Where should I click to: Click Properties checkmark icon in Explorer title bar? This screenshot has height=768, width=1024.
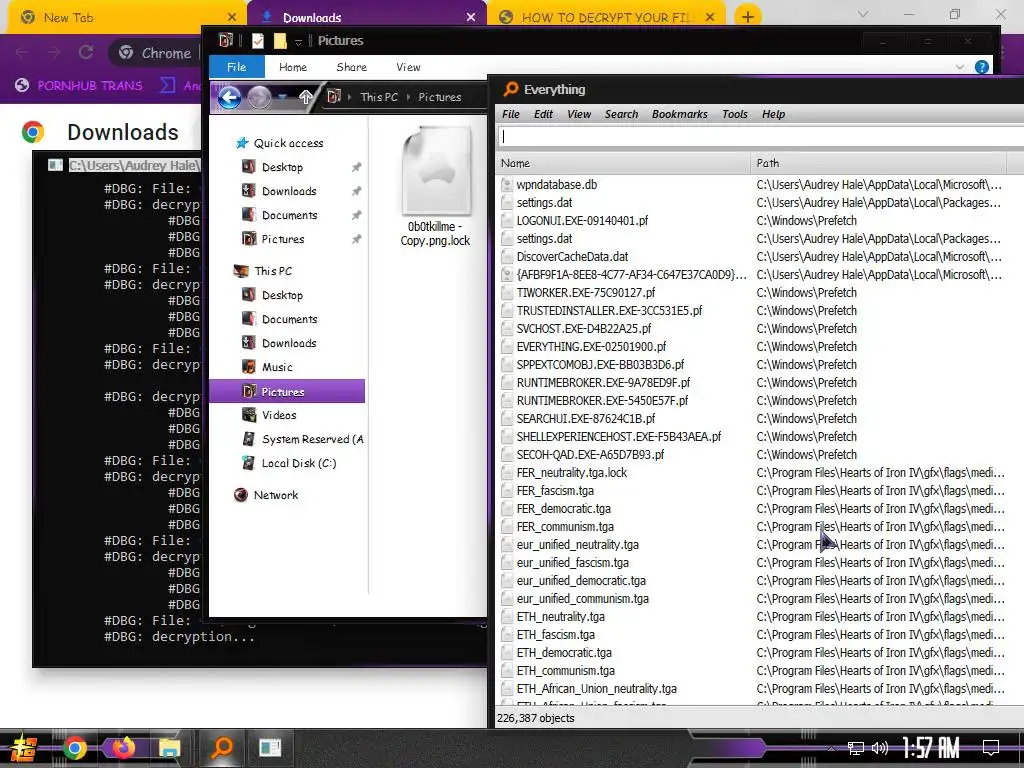pos(258,41)
